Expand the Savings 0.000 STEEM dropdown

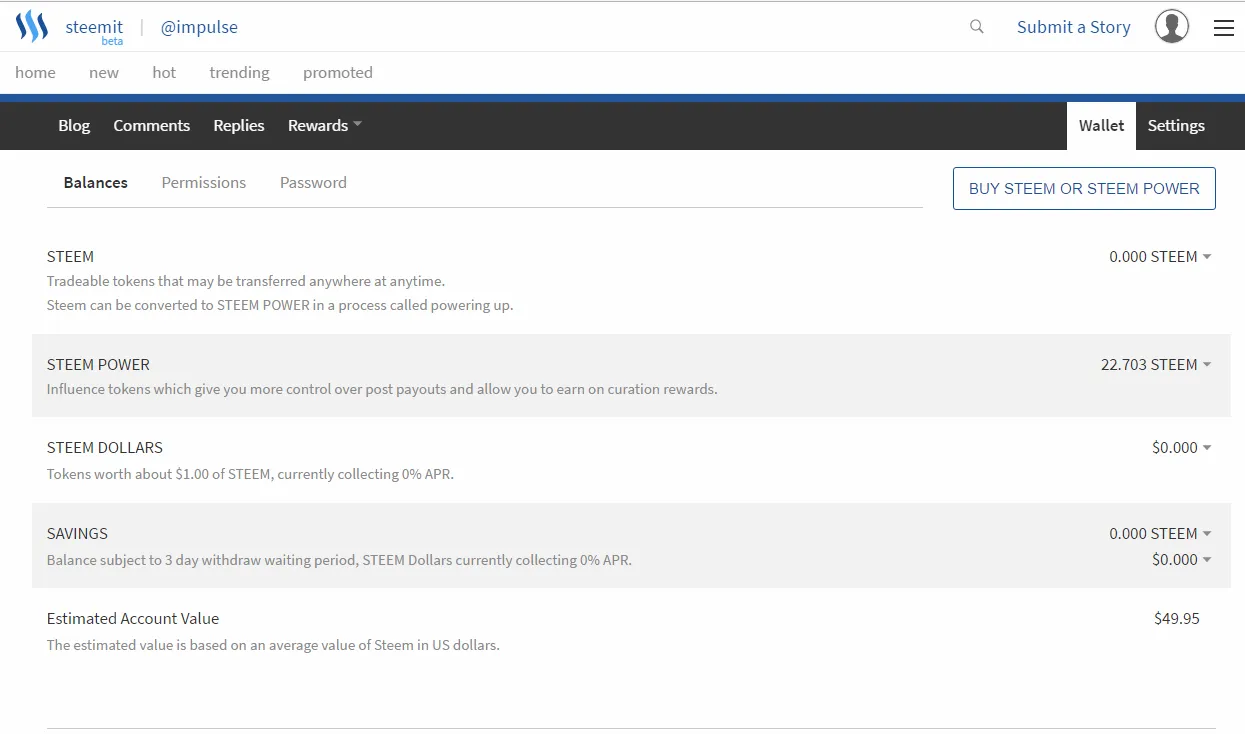tap(1160, 534)
